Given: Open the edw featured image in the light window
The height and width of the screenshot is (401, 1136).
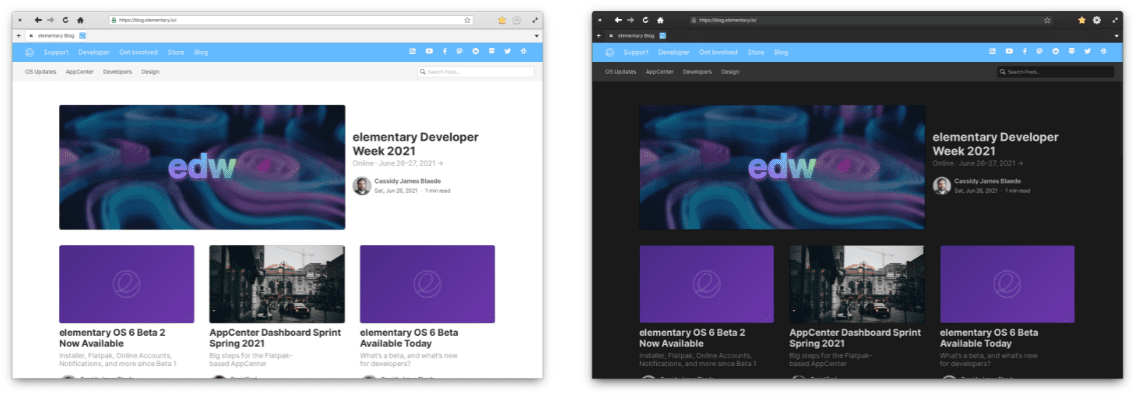Looking at the screenshot, I should pos(202,167).
